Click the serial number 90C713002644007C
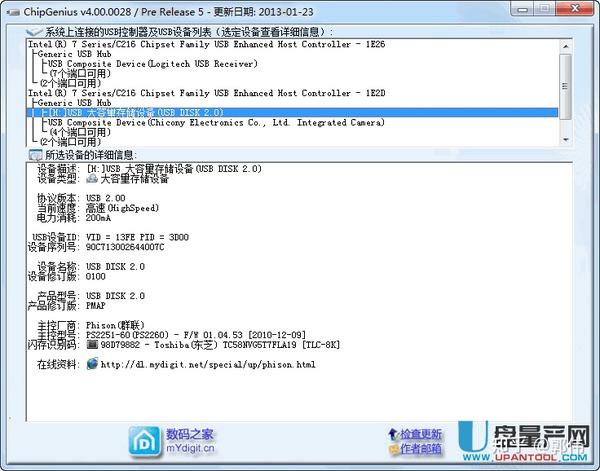This screenshot has width=600, height=471. (x=125, y=247)
